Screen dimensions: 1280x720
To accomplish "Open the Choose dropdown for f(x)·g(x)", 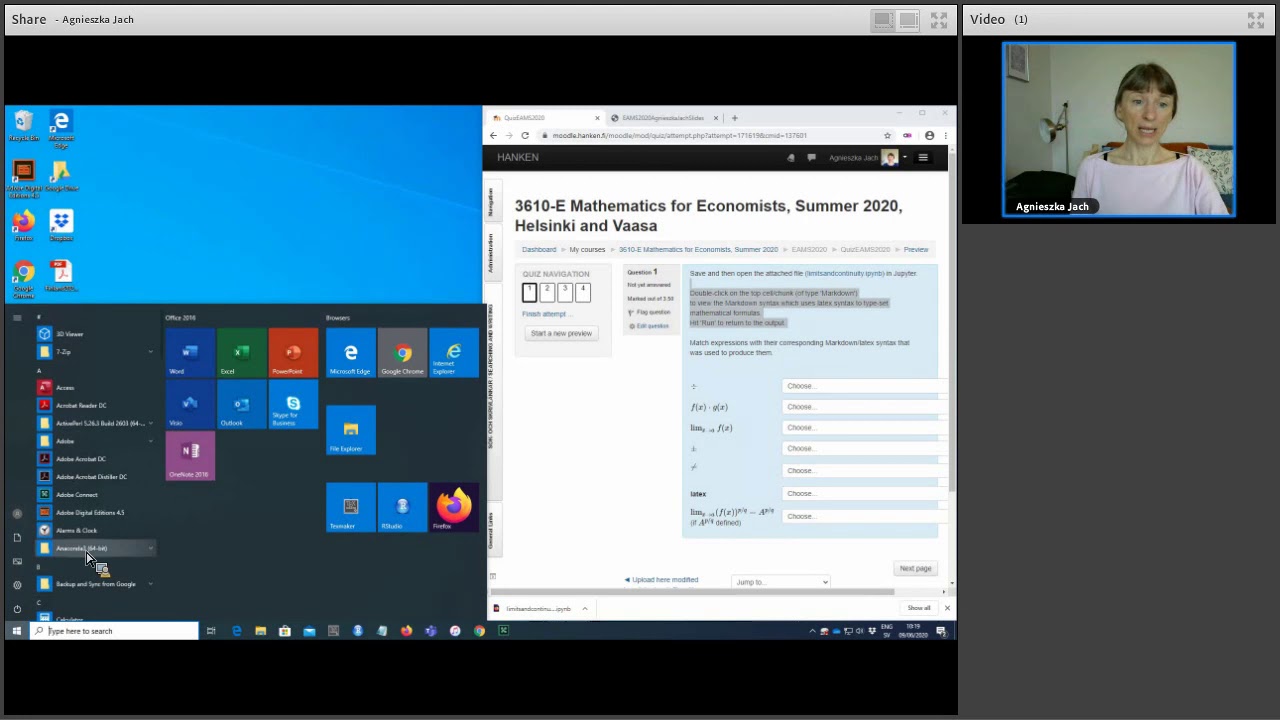I will click(x=862, y=407).
